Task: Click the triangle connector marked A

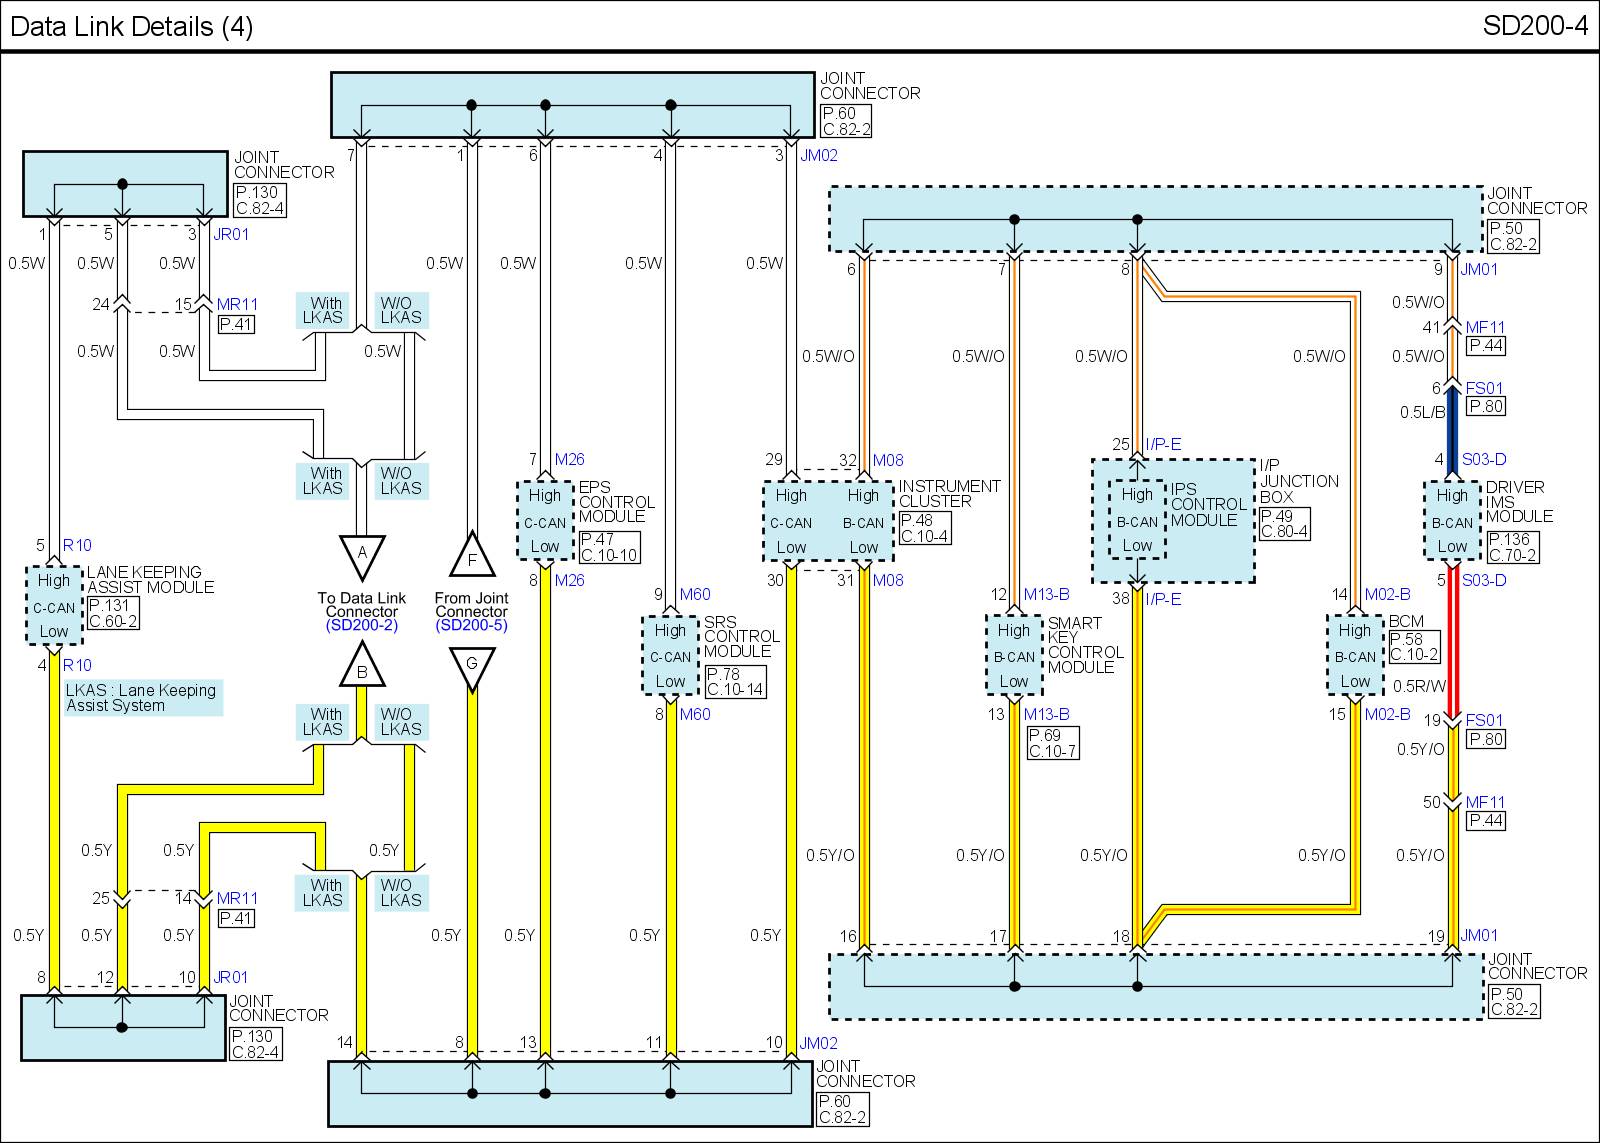Action: 362,555
